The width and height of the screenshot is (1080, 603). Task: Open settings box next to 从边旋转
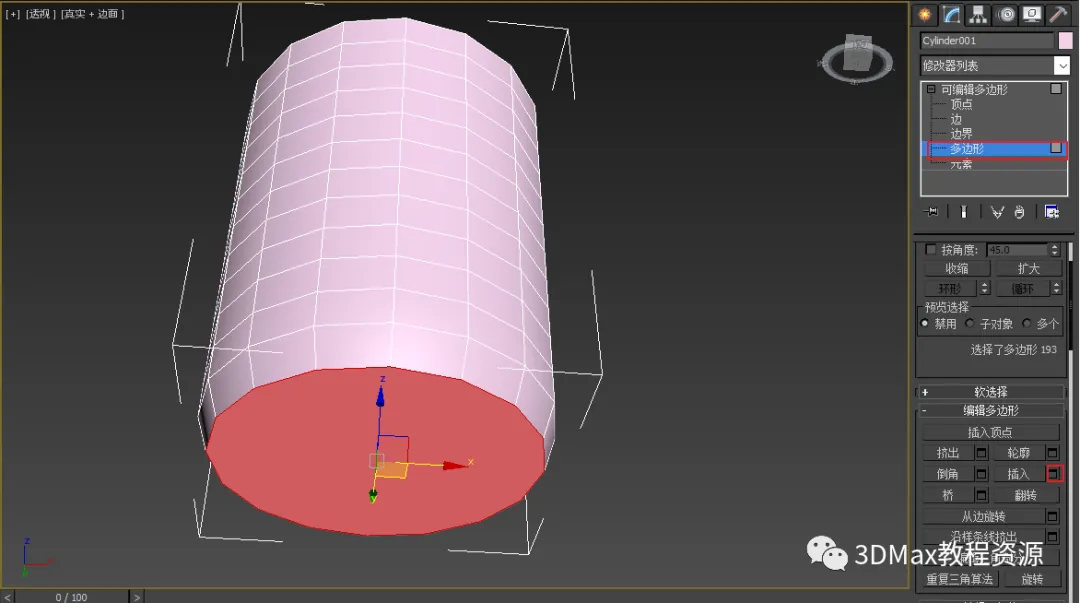tap(1052, 516)
